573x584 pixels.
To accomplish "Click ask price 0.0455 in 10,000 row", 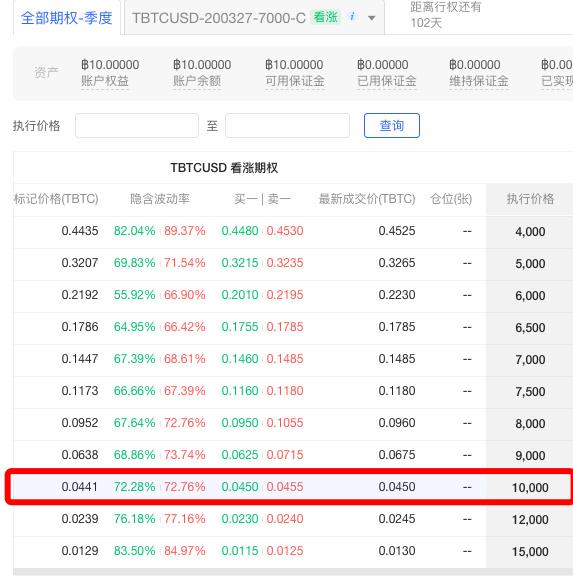I will 285,487.
